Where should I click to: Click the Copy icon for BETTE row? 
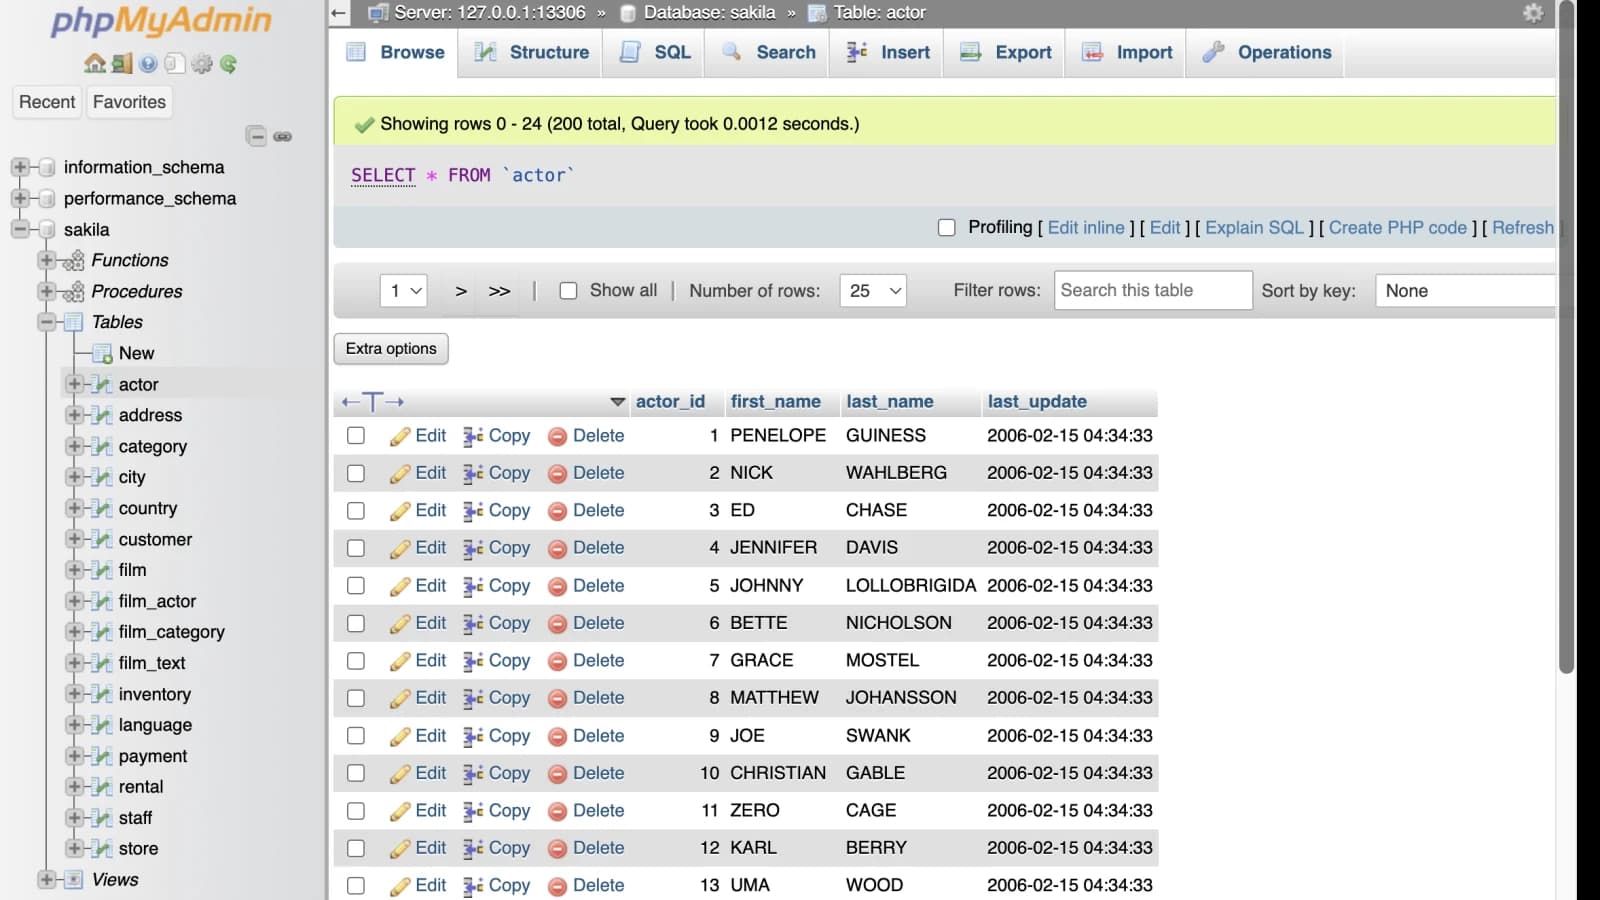pos(473,623)
